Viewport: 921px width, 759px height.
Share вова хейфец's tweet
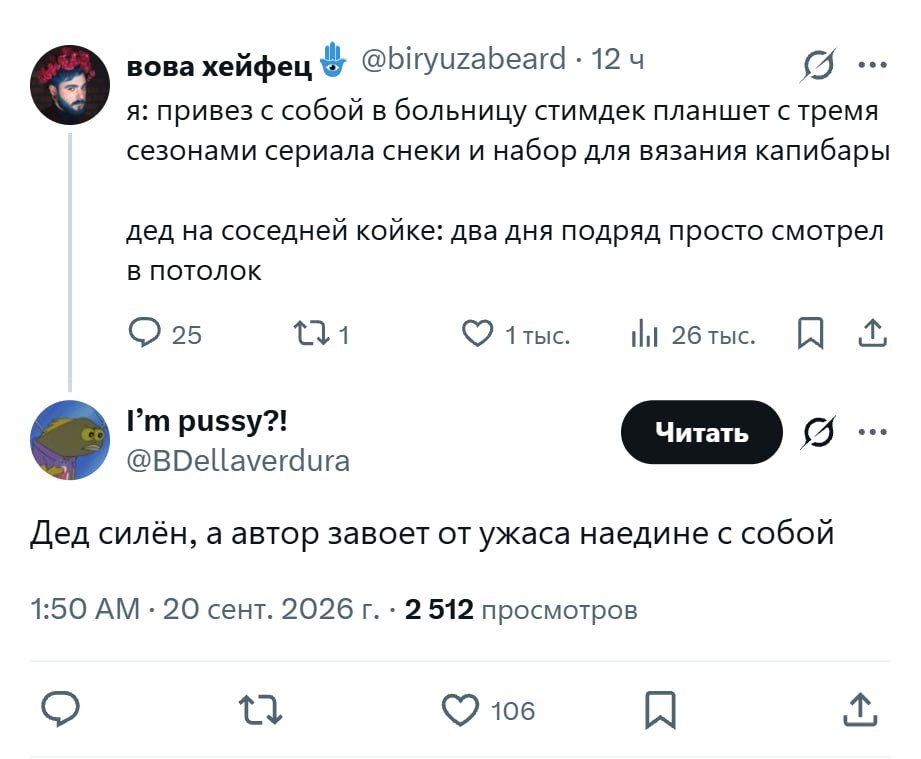point(872,334)
